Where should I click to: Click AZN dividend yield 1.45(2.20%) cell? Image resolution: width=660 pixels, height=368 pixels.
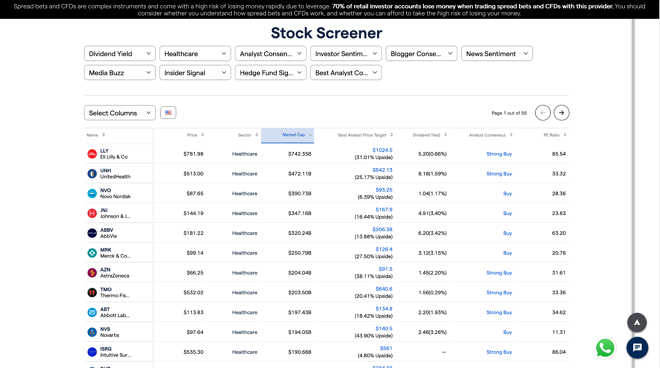(432, 273)
